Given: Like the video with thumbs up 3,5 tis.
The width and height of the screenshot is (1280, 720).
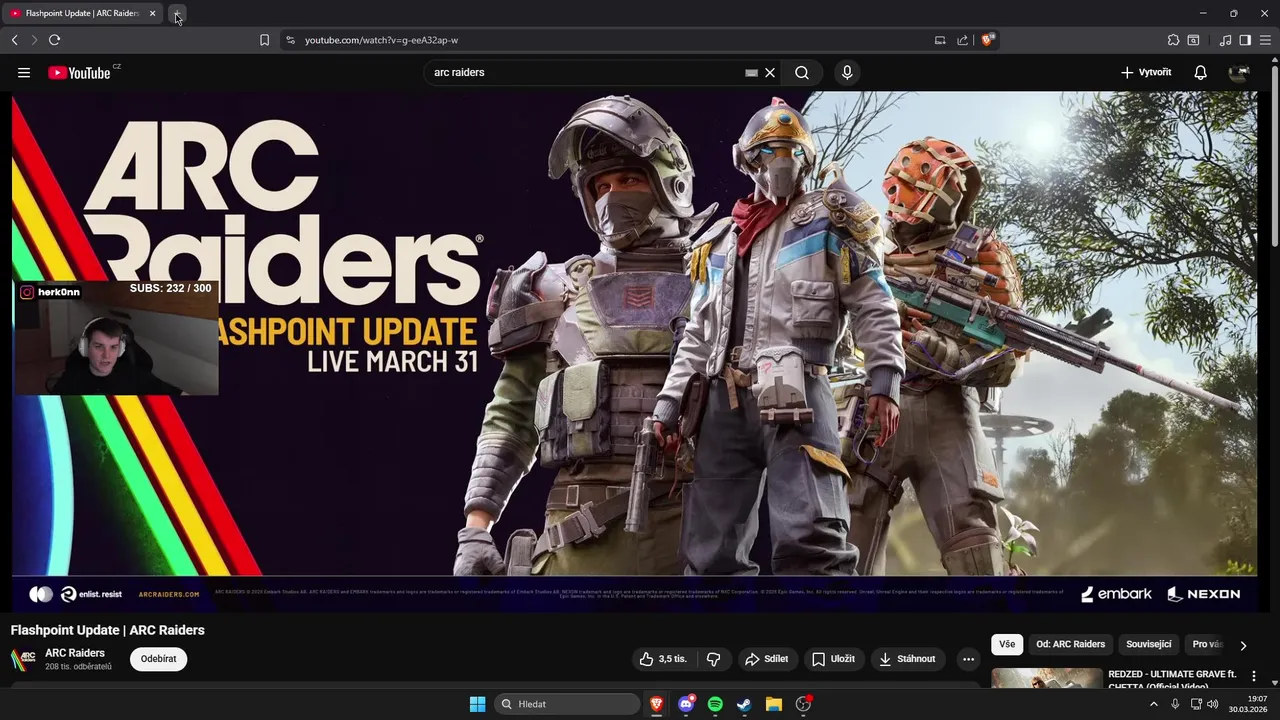Looking at the screenshot, I should 663,659.
